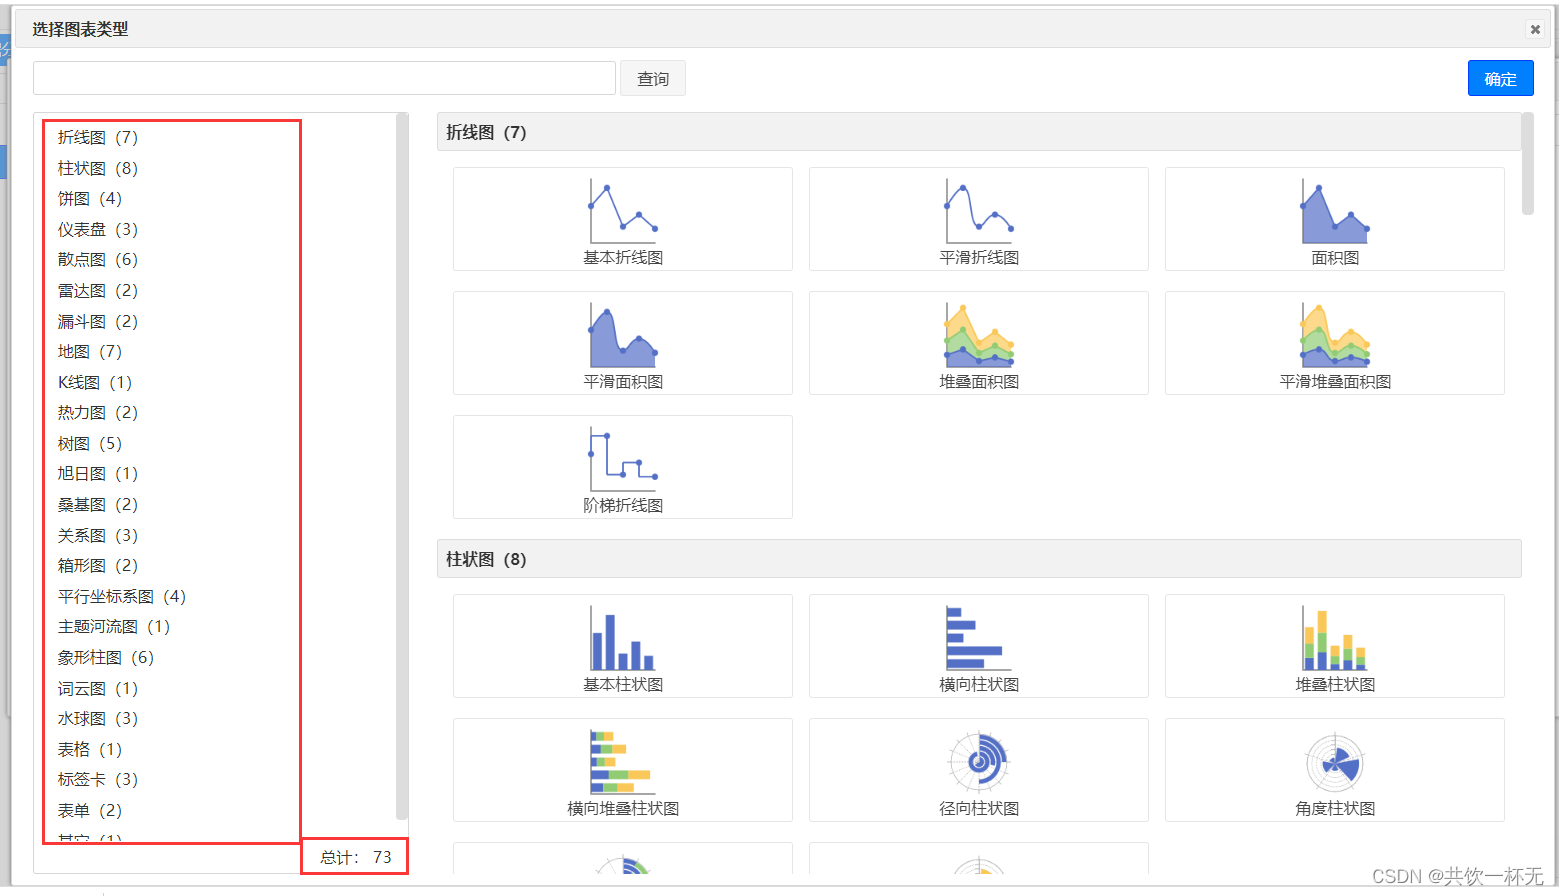
Task: Click the 总计: 73 total label
Action: [x=355, y=857]
